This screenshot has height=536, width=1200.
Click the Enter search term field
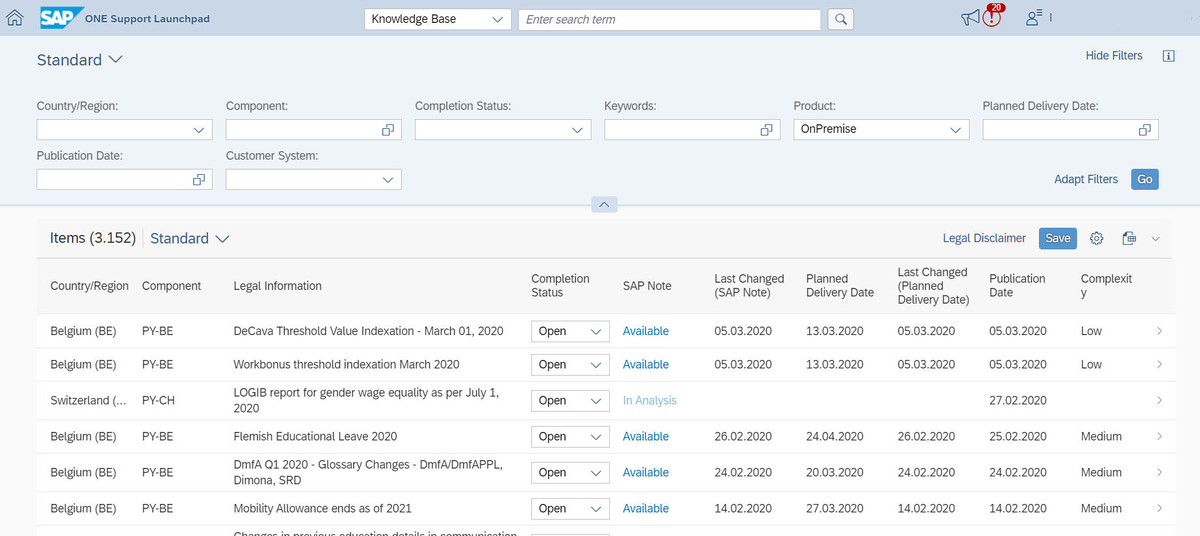pos(670,19)
